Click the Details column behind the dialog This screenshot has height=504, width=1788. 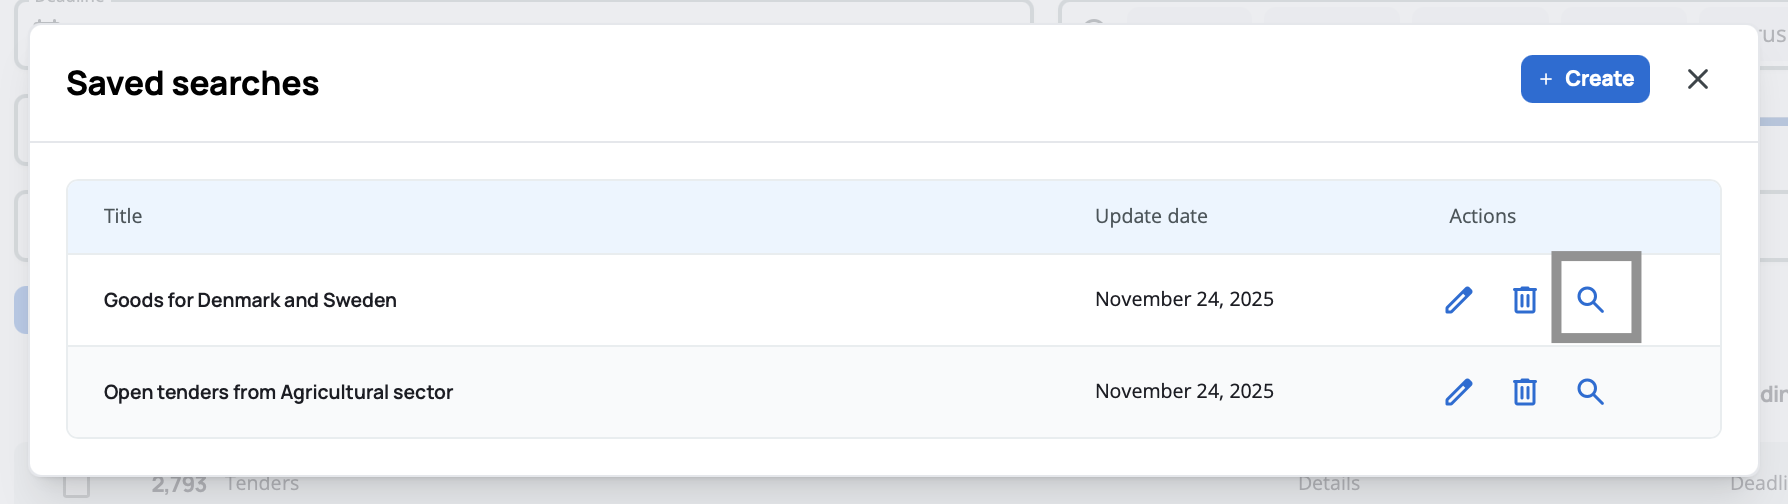pos(1328,485)
